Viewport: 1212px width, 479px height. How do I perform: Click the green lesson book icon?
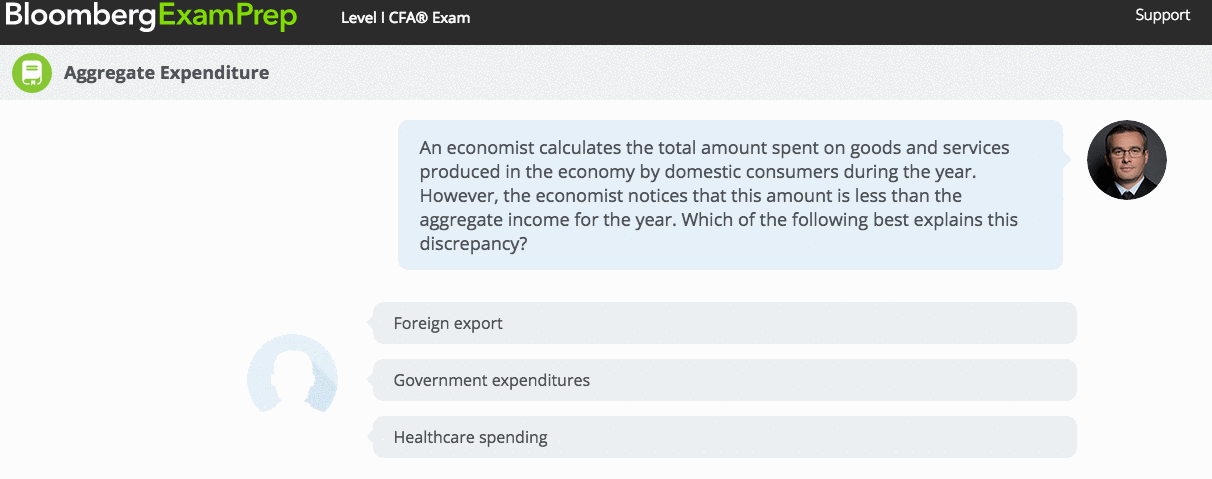32,73
